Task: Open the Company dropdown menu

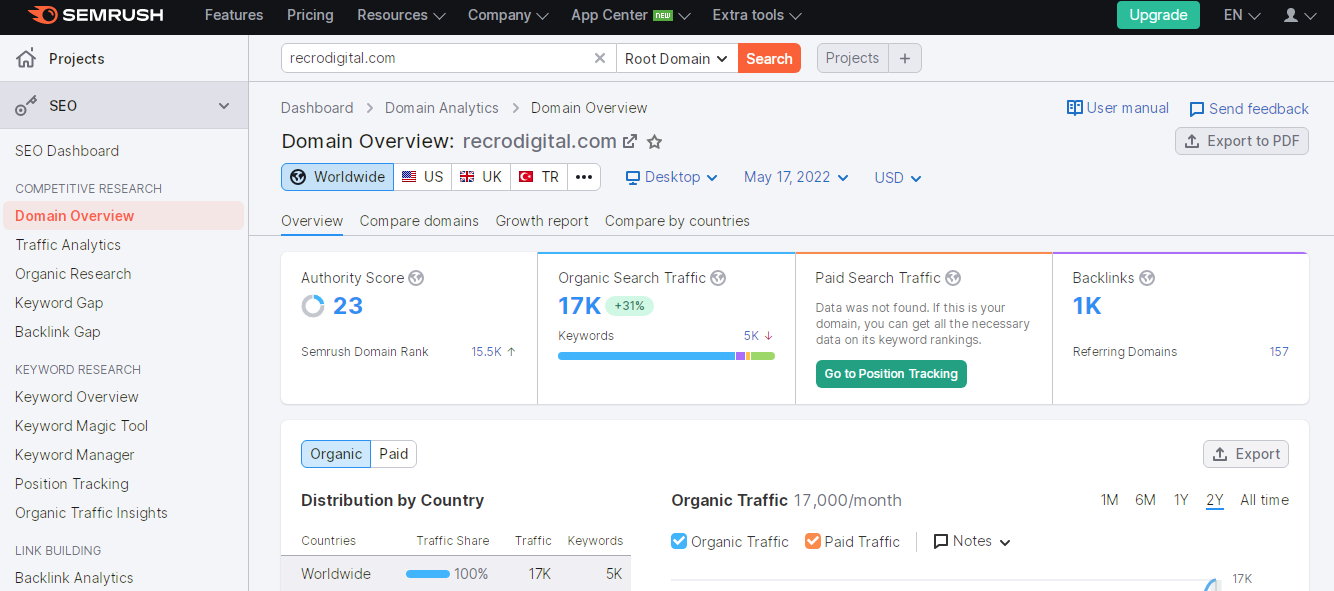Action: pos(508,15)
